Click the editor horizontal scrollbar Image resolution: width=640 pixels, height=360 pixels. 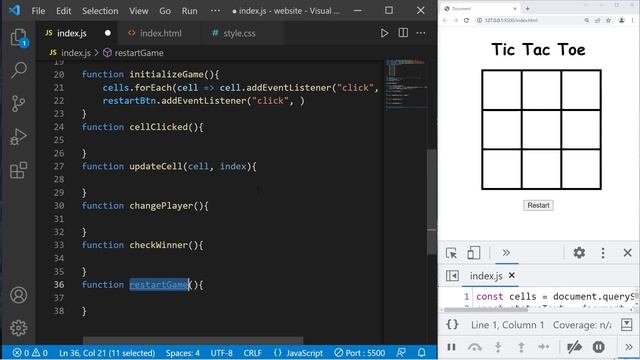click(x=193, y=340)
